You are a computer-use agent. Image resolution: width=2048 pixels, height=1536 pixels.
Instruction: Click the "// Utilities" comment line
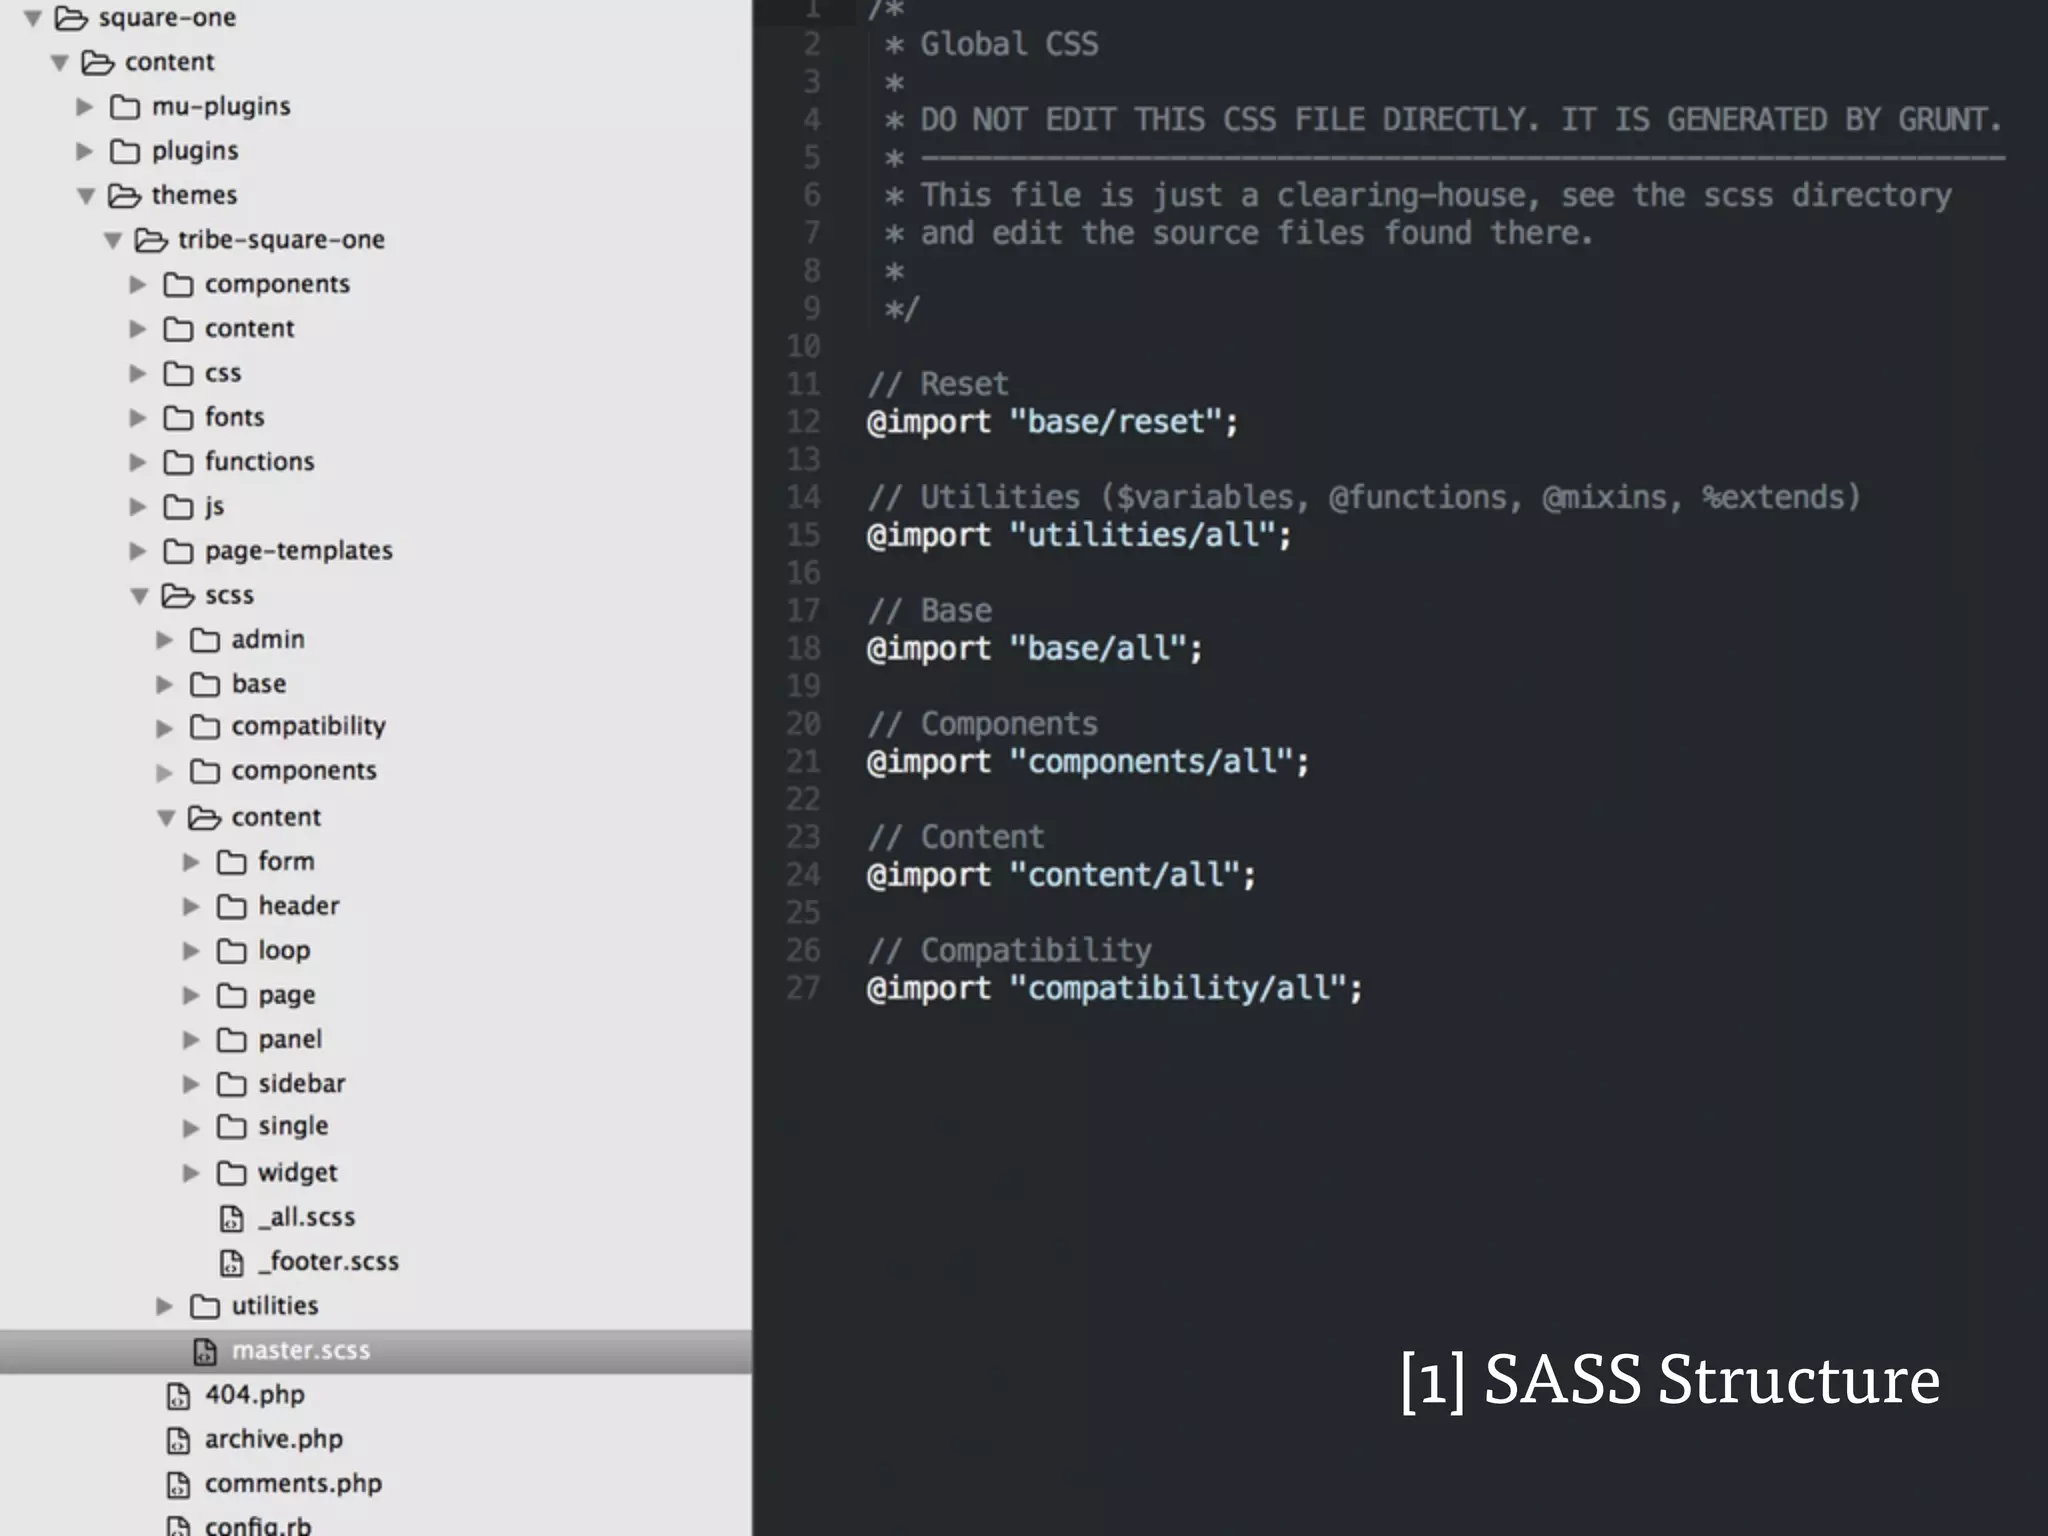pyautogui.click(x=1363, y=497)
